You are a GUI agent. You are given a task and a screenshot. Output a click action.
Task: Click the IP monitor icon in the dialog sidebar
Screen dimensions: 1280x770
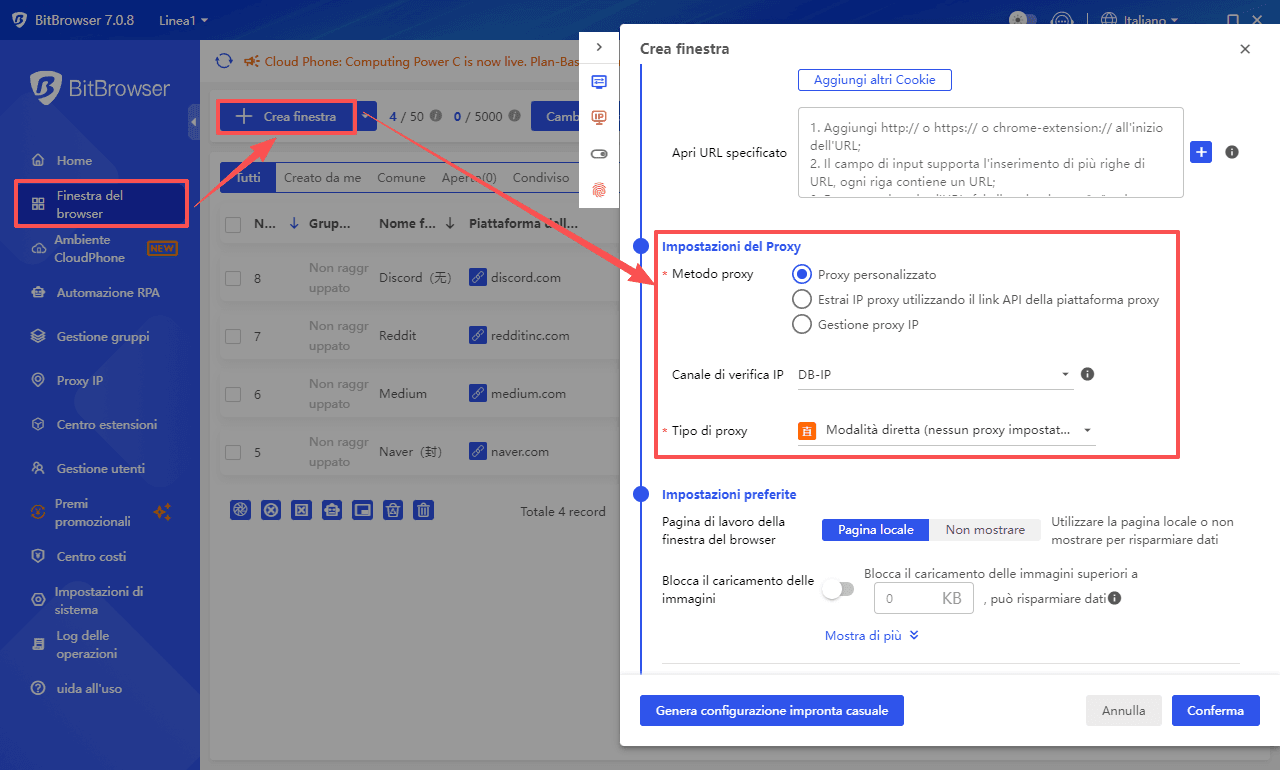[x=599, y=117]
